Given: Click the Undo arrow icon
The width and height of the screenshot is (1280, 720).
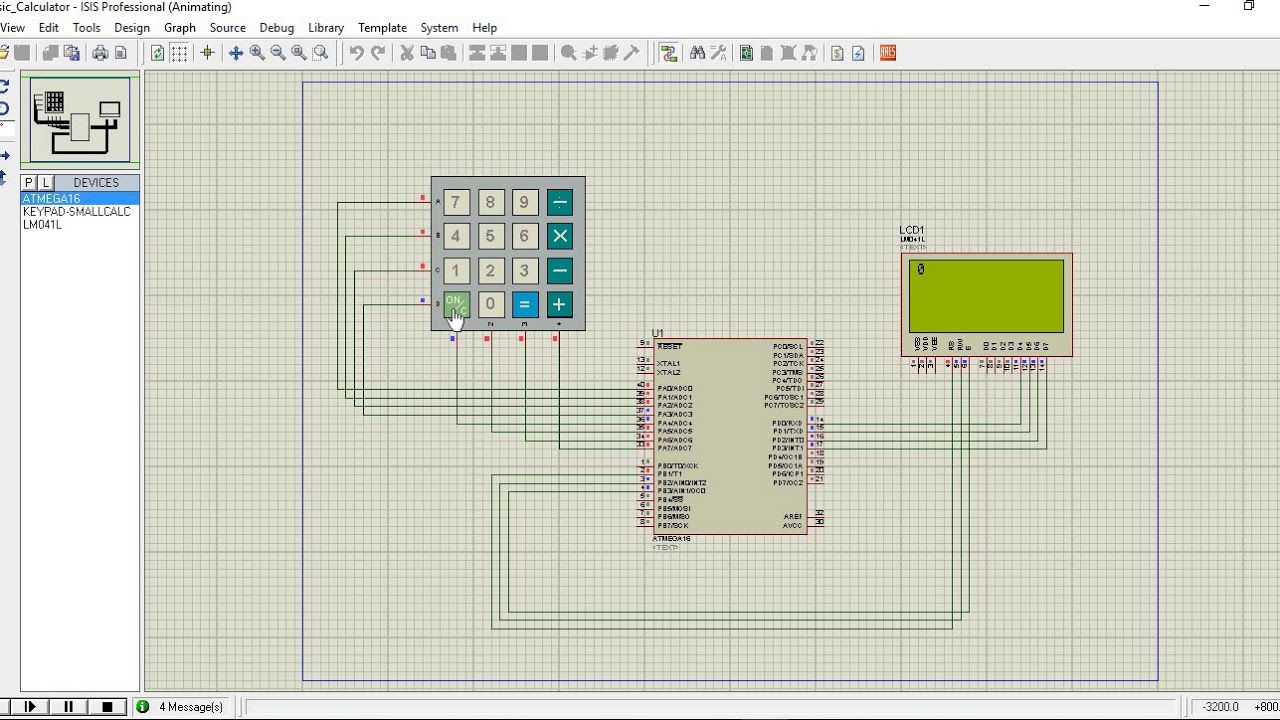Looking at the screenshot, I should pyautogui.click(x=357, y=53).
